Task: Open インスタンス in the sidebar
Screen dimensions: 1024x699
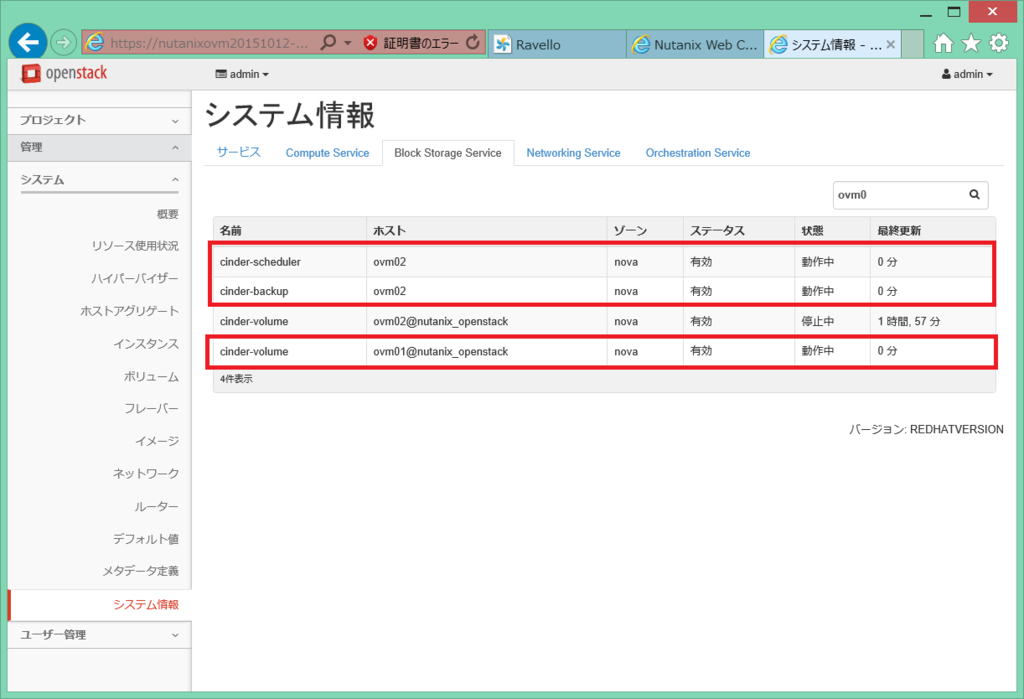Action: click(x=146, y=344)
